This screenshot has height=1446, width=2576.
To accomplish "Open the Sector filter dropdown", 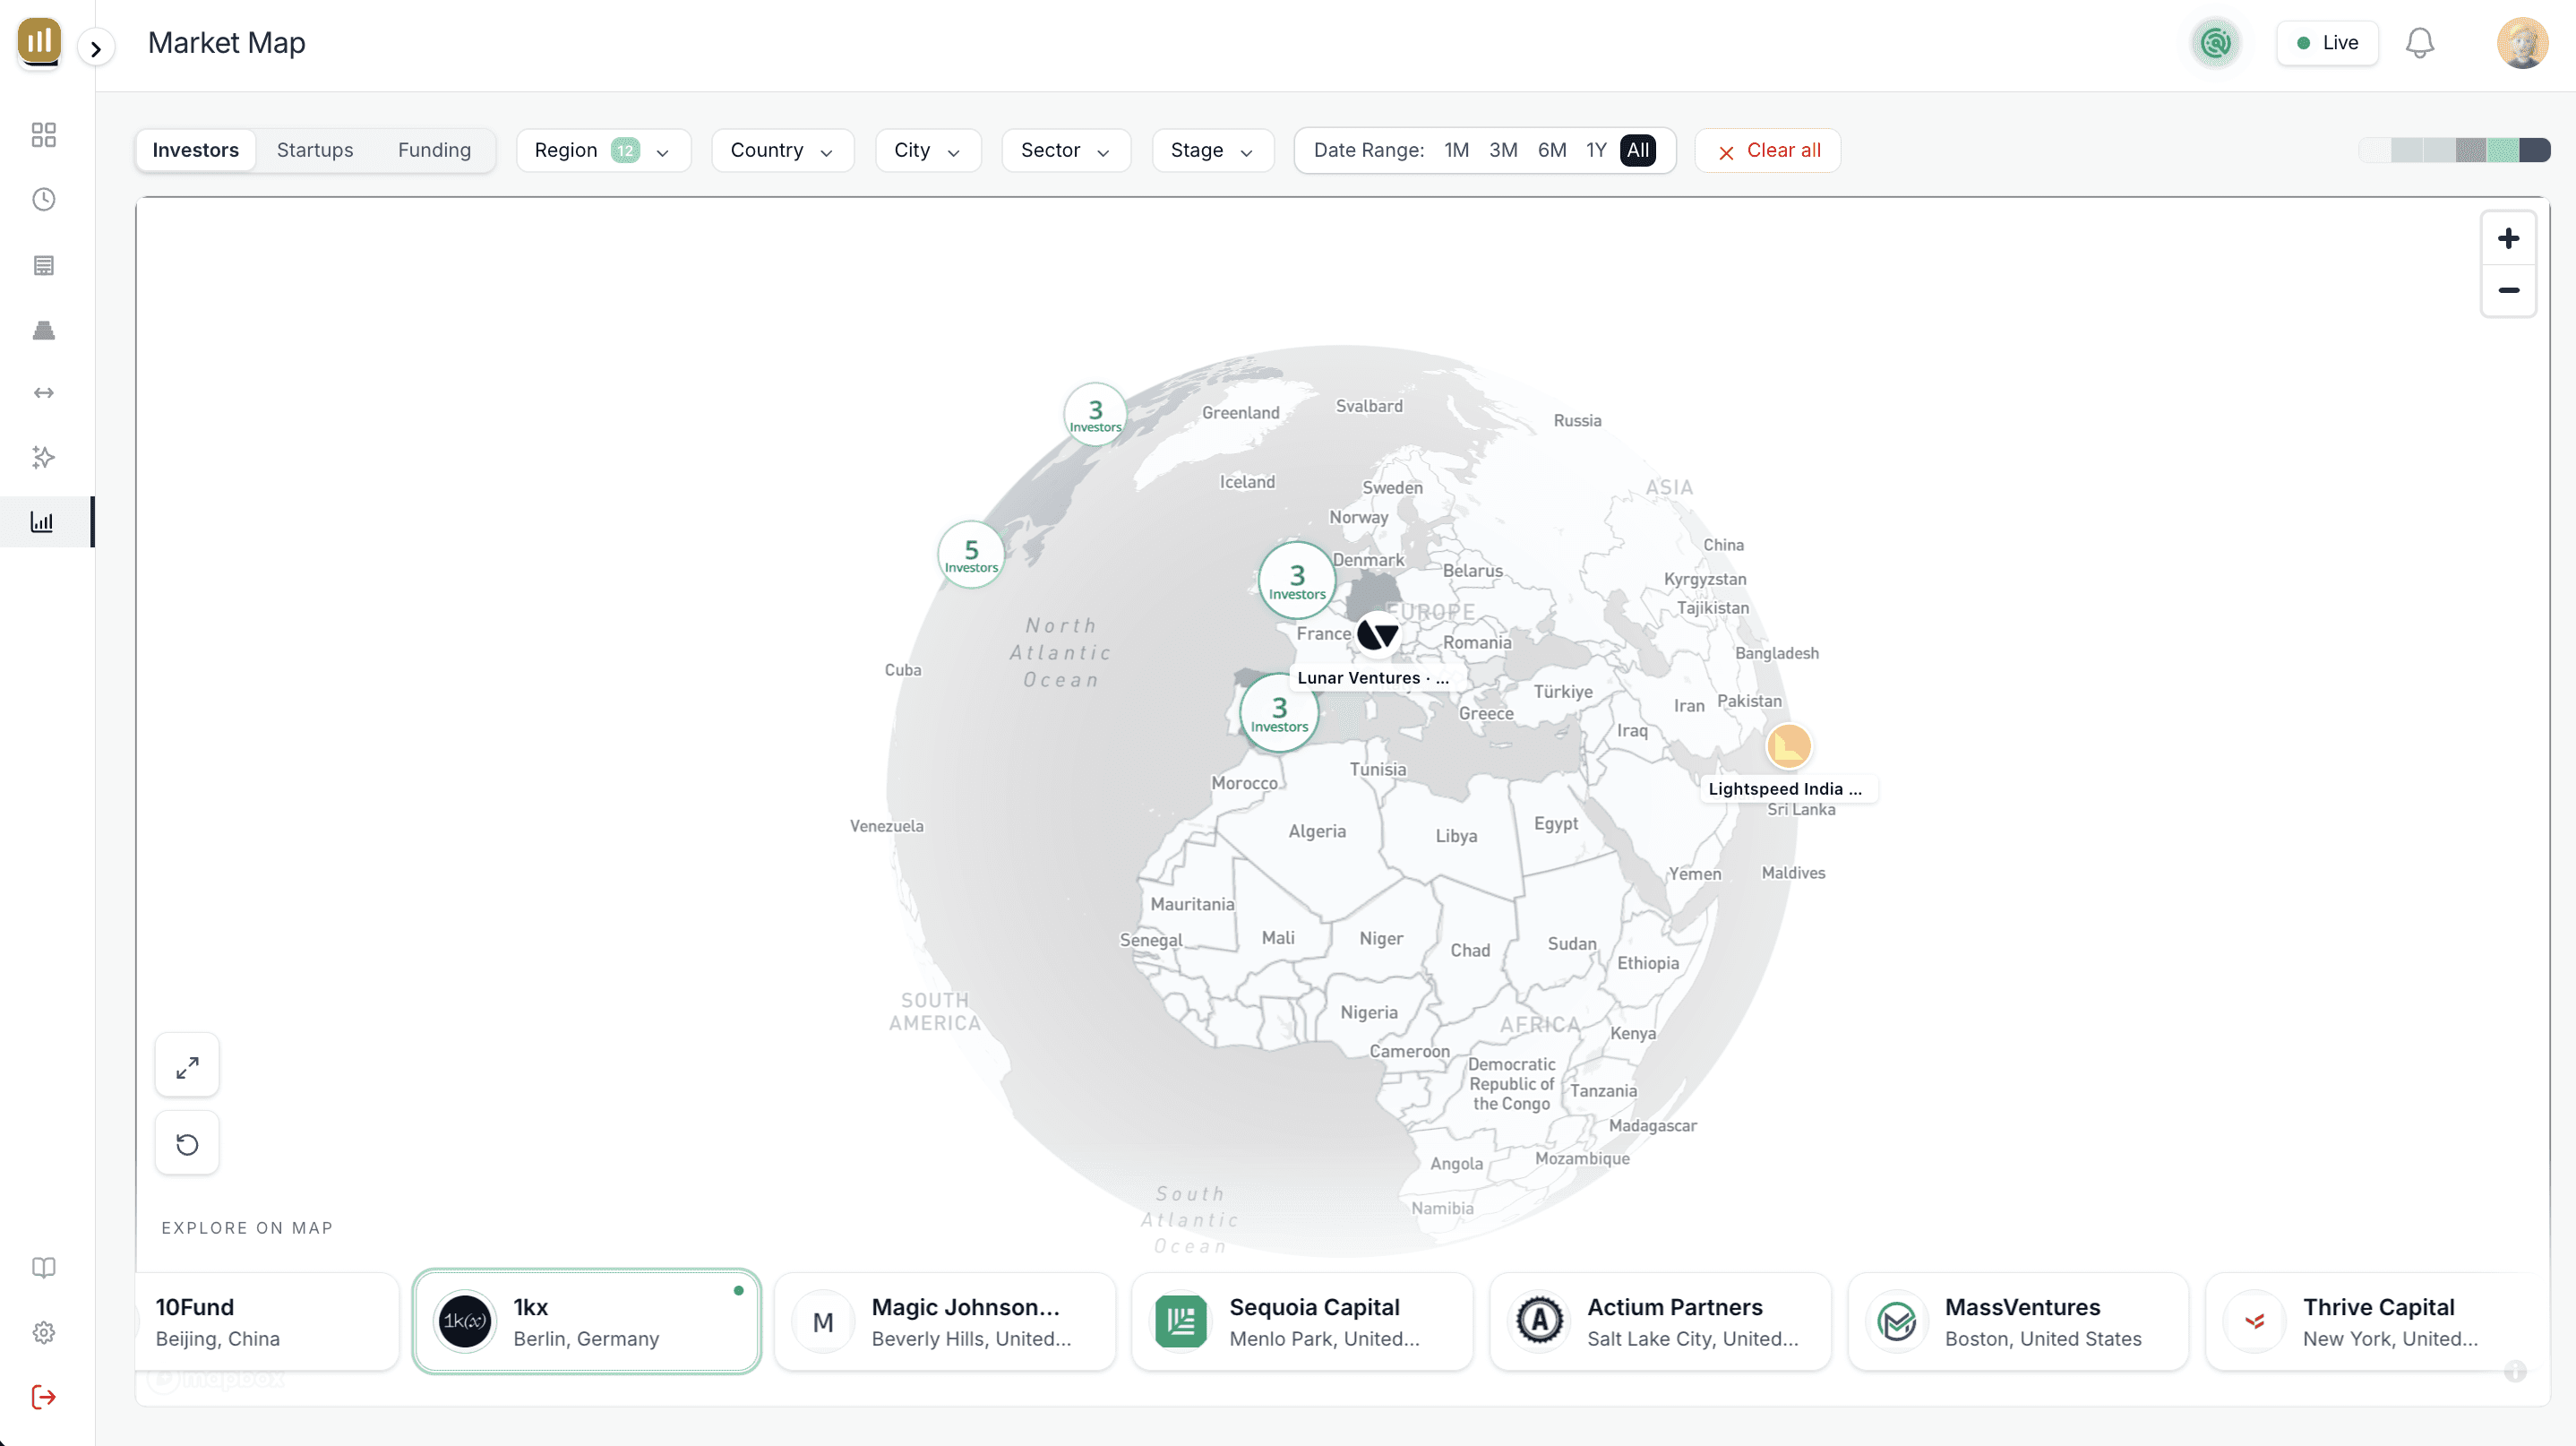I will (x=1065, y=150).
